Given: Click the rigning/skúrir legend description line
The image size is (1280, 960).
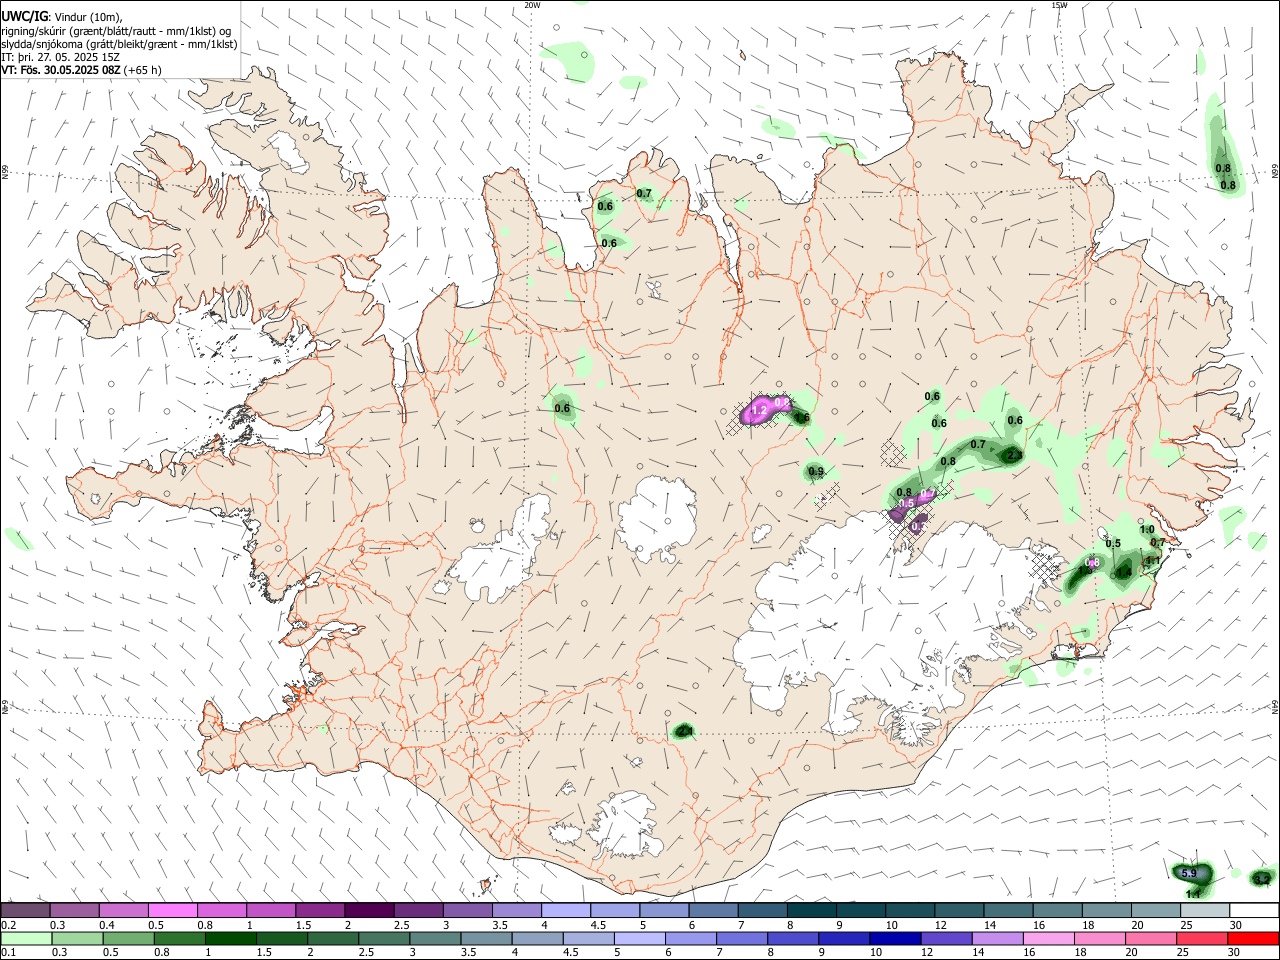Looking at the screenshot, I should click(x=116, y=30).
